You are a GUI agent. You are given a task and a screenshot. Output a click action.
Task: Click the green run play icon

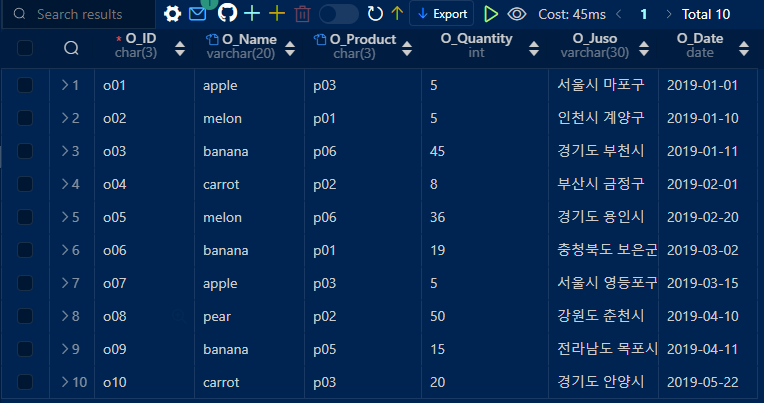click(x=491, y=14)
